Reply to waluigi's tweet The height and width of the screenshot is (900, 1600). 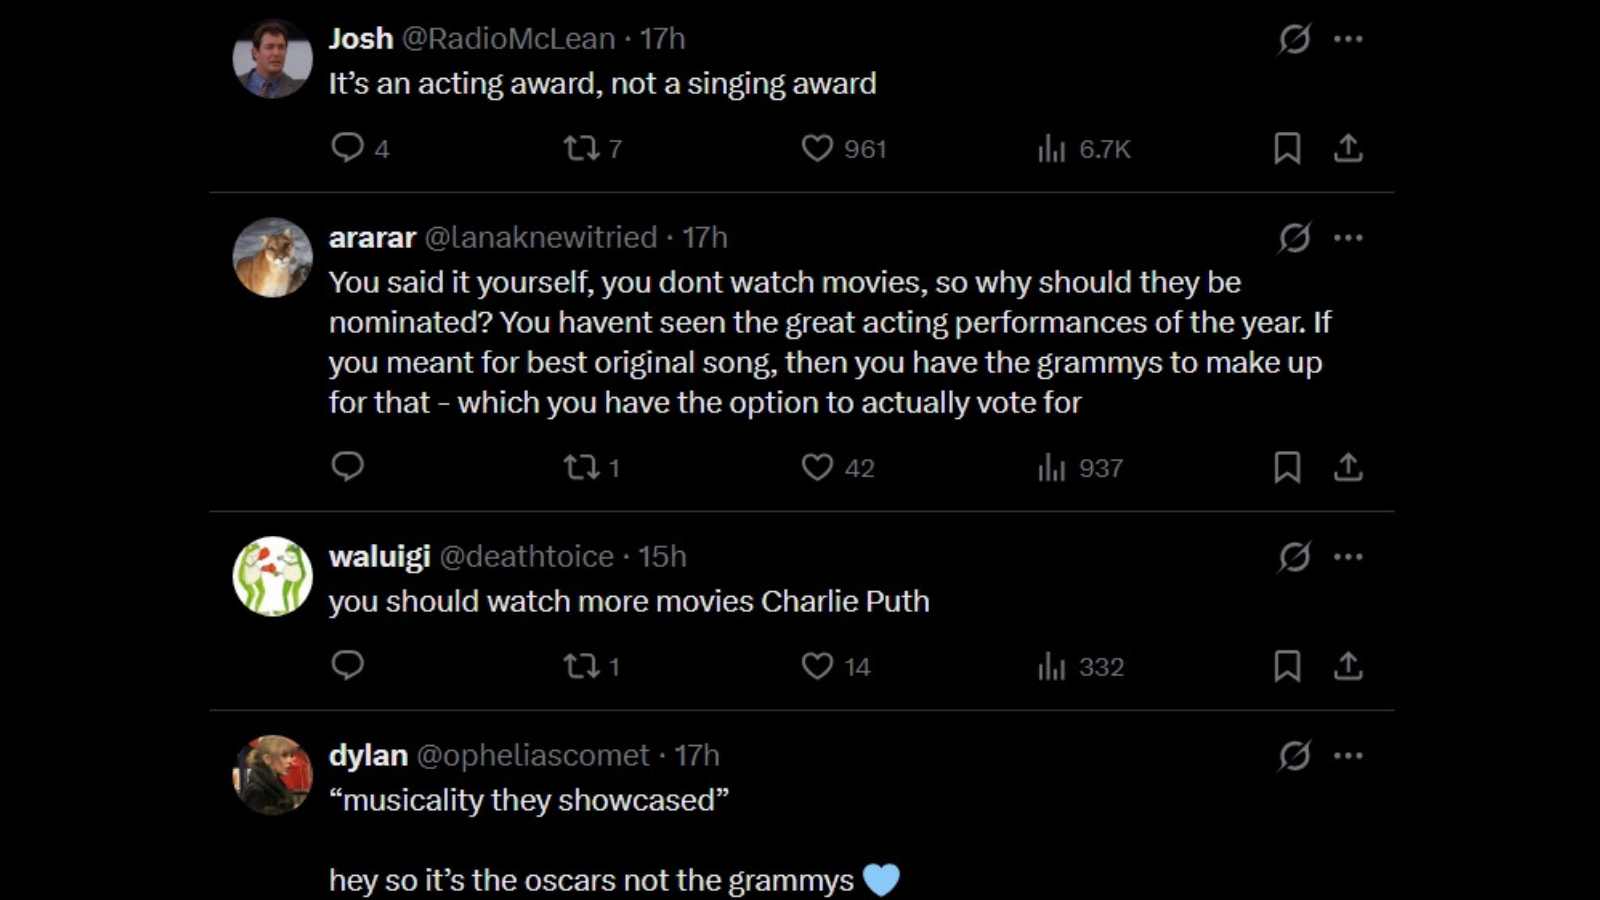tap(347, 666)
